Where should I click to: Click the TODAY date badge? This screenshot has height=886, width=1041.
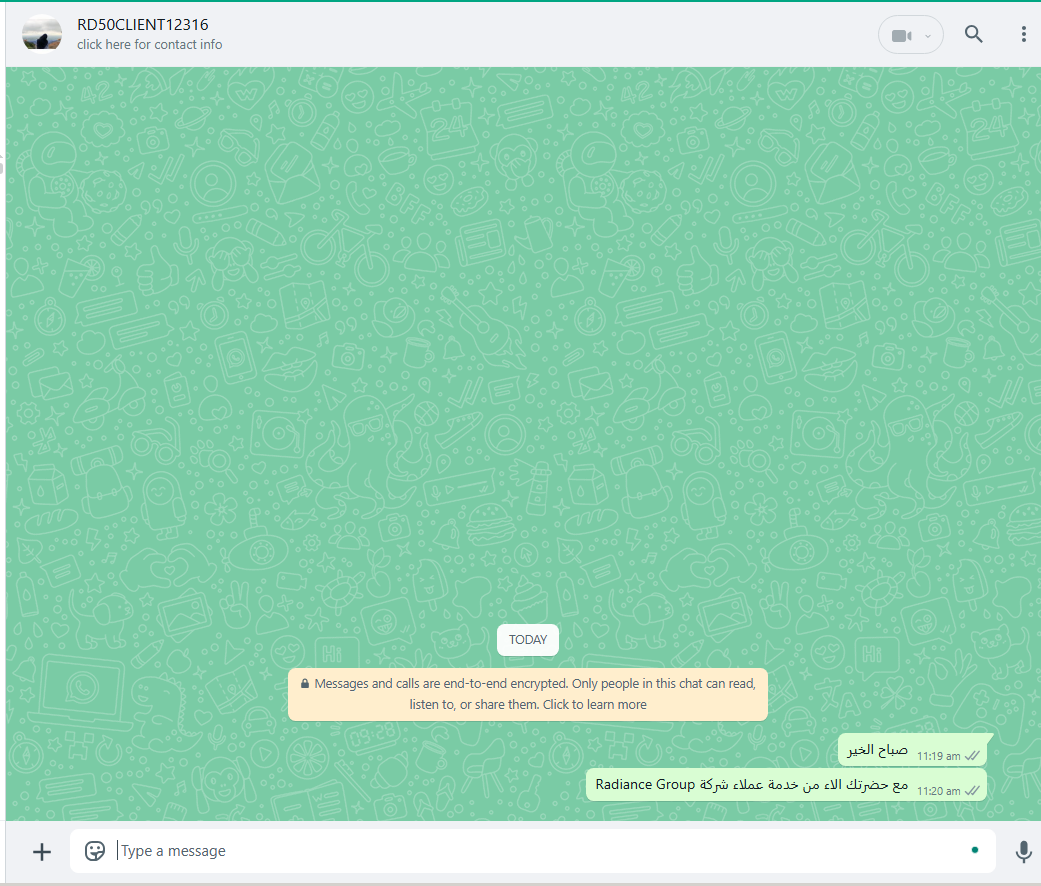click(x=528, y=640)
